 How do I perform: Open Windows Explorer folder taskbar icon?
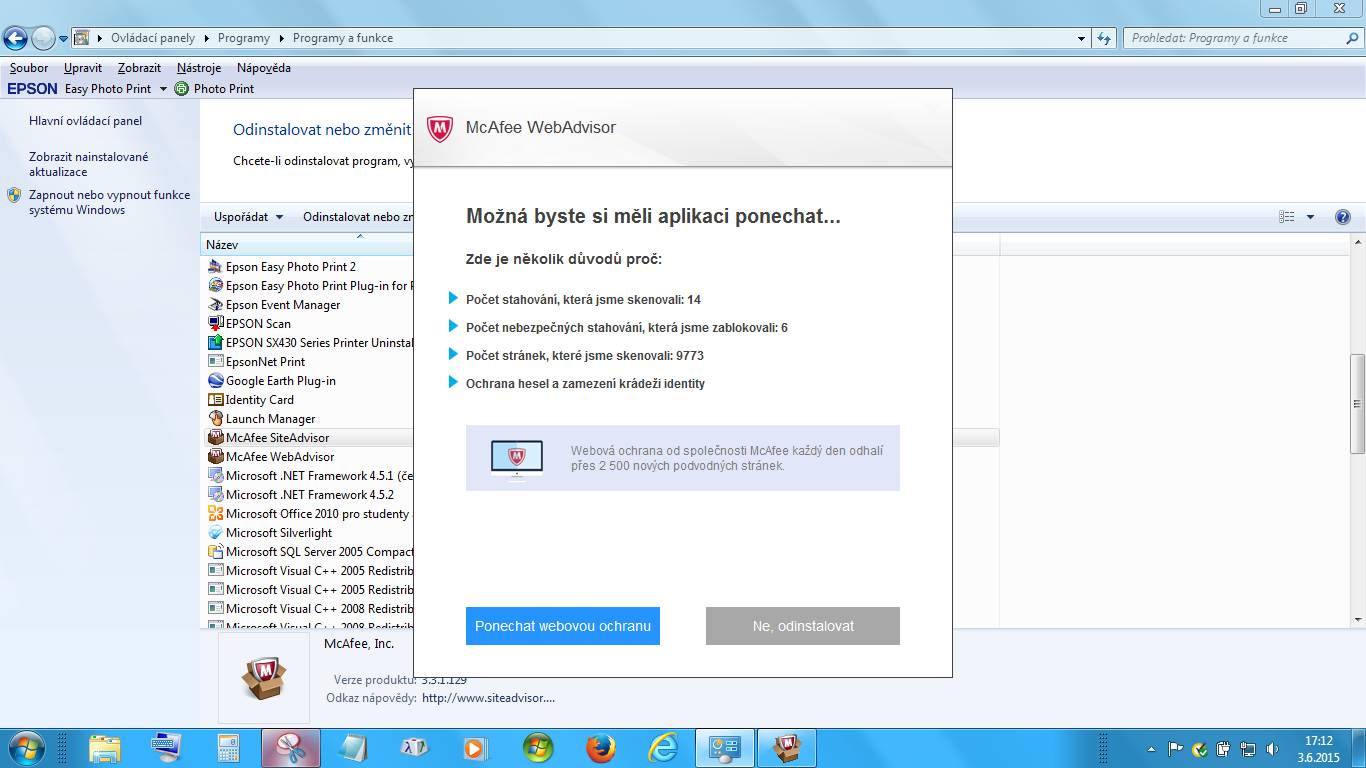pos(105,748)
